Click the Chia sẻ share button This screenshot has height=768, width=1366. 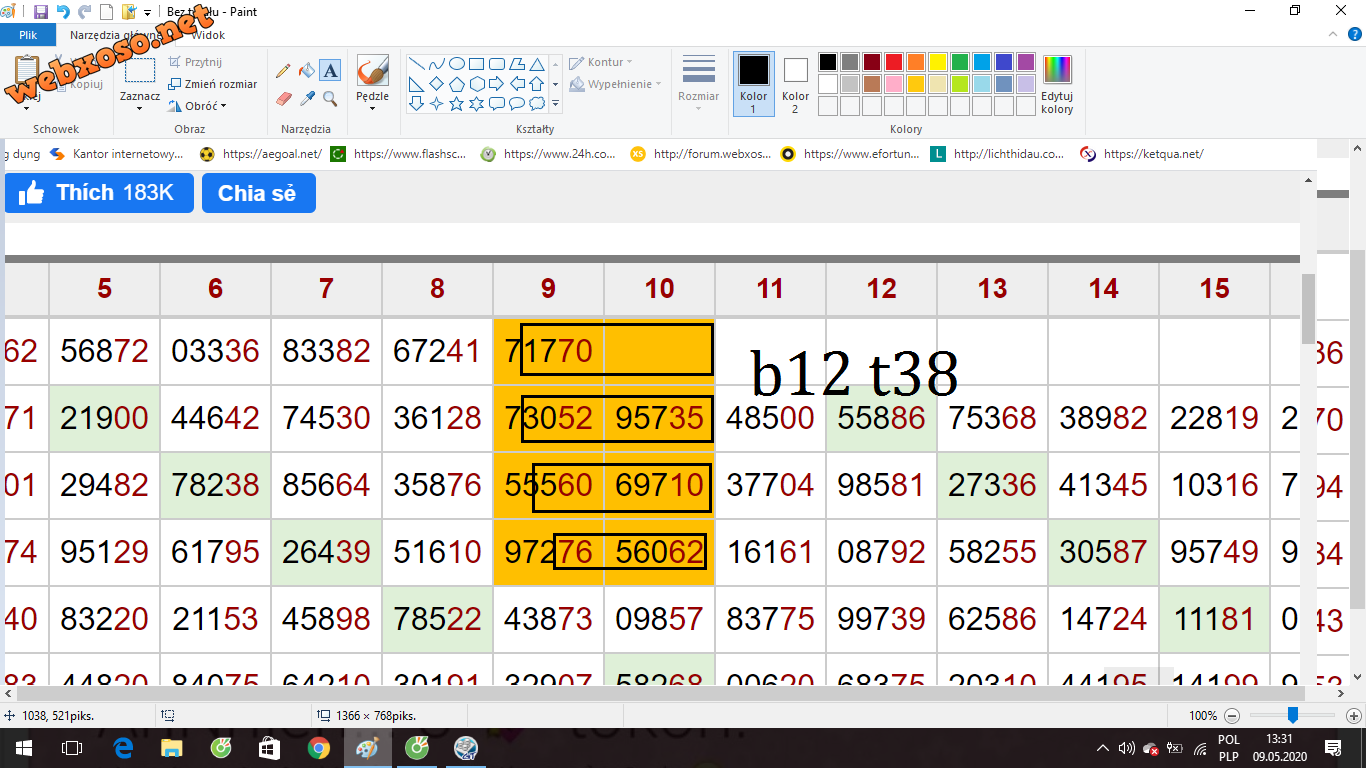click(258, 193)
